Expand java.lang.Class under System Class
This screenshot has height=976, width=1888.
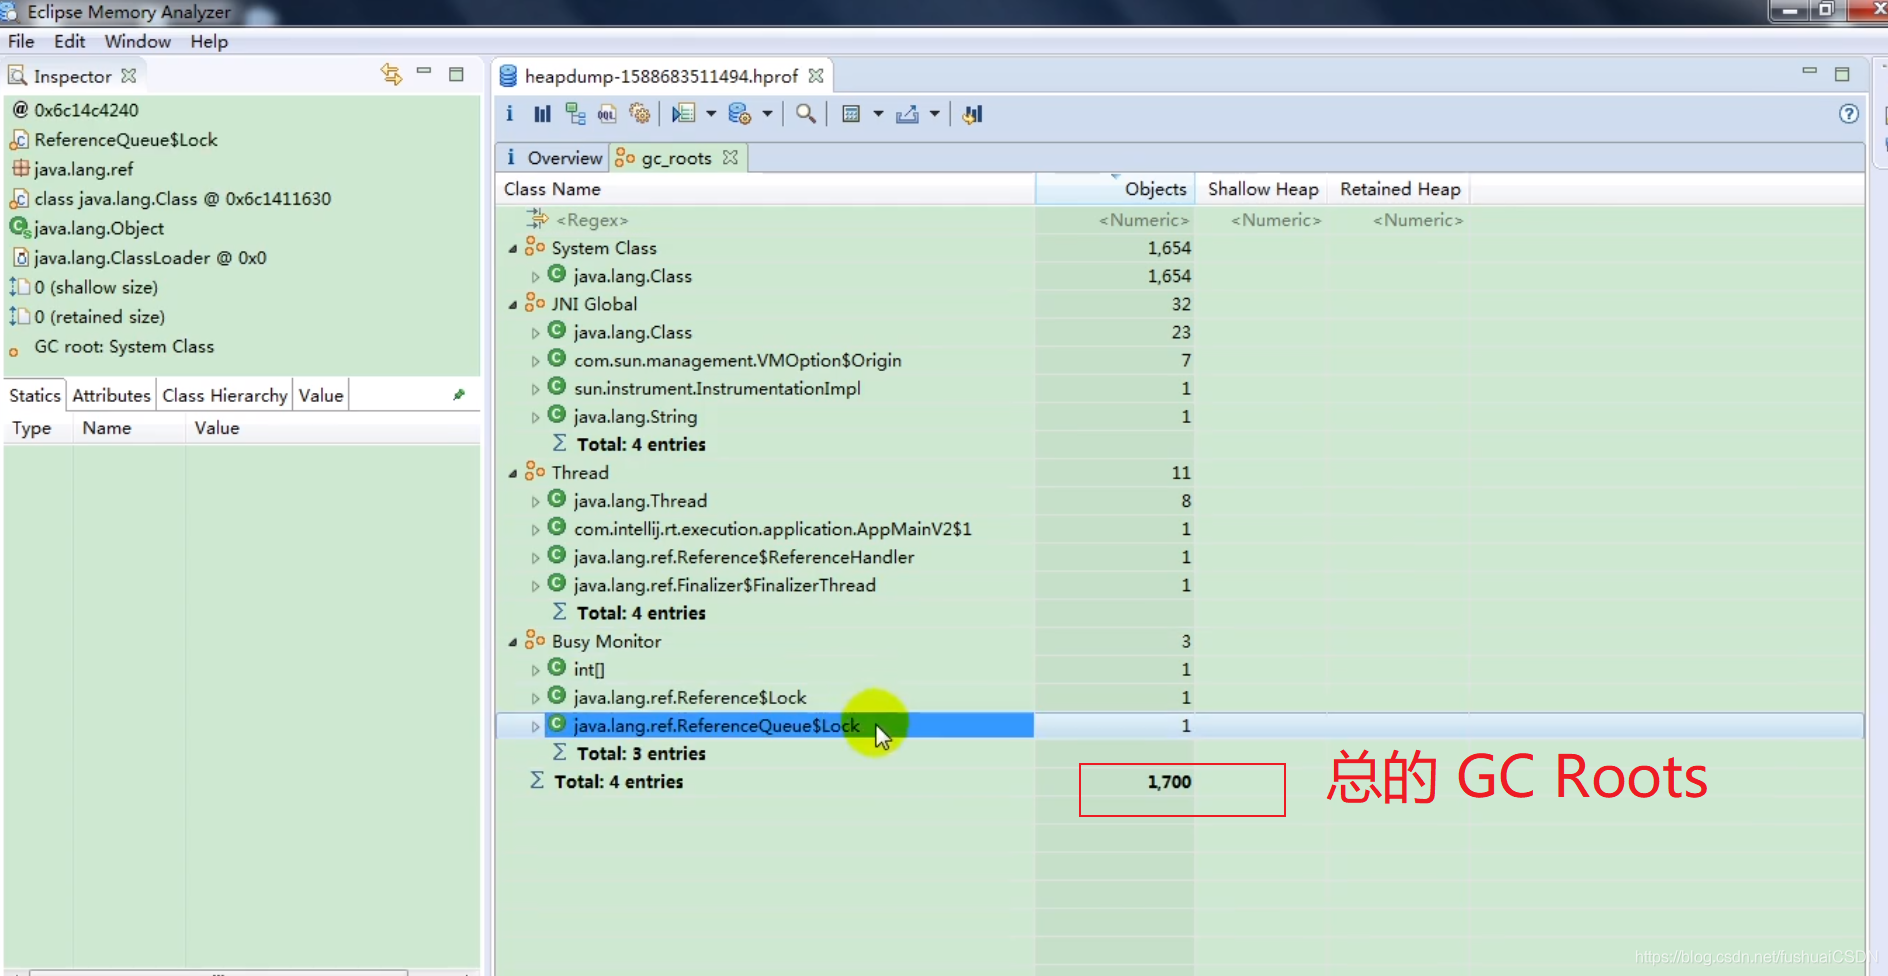535,277
